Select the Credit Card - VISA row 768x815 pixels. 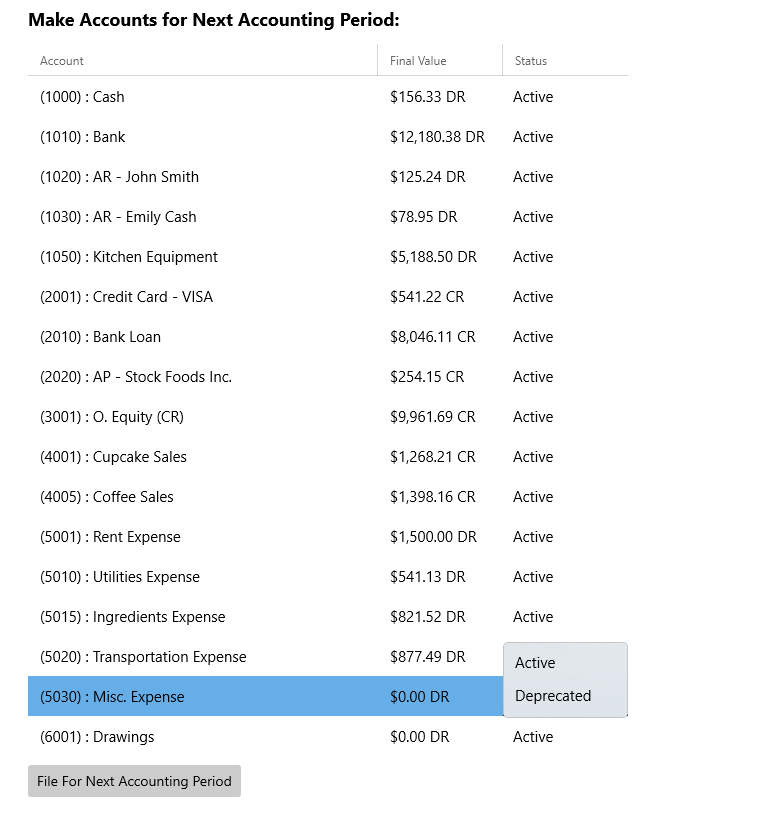[x=328, y=297]
